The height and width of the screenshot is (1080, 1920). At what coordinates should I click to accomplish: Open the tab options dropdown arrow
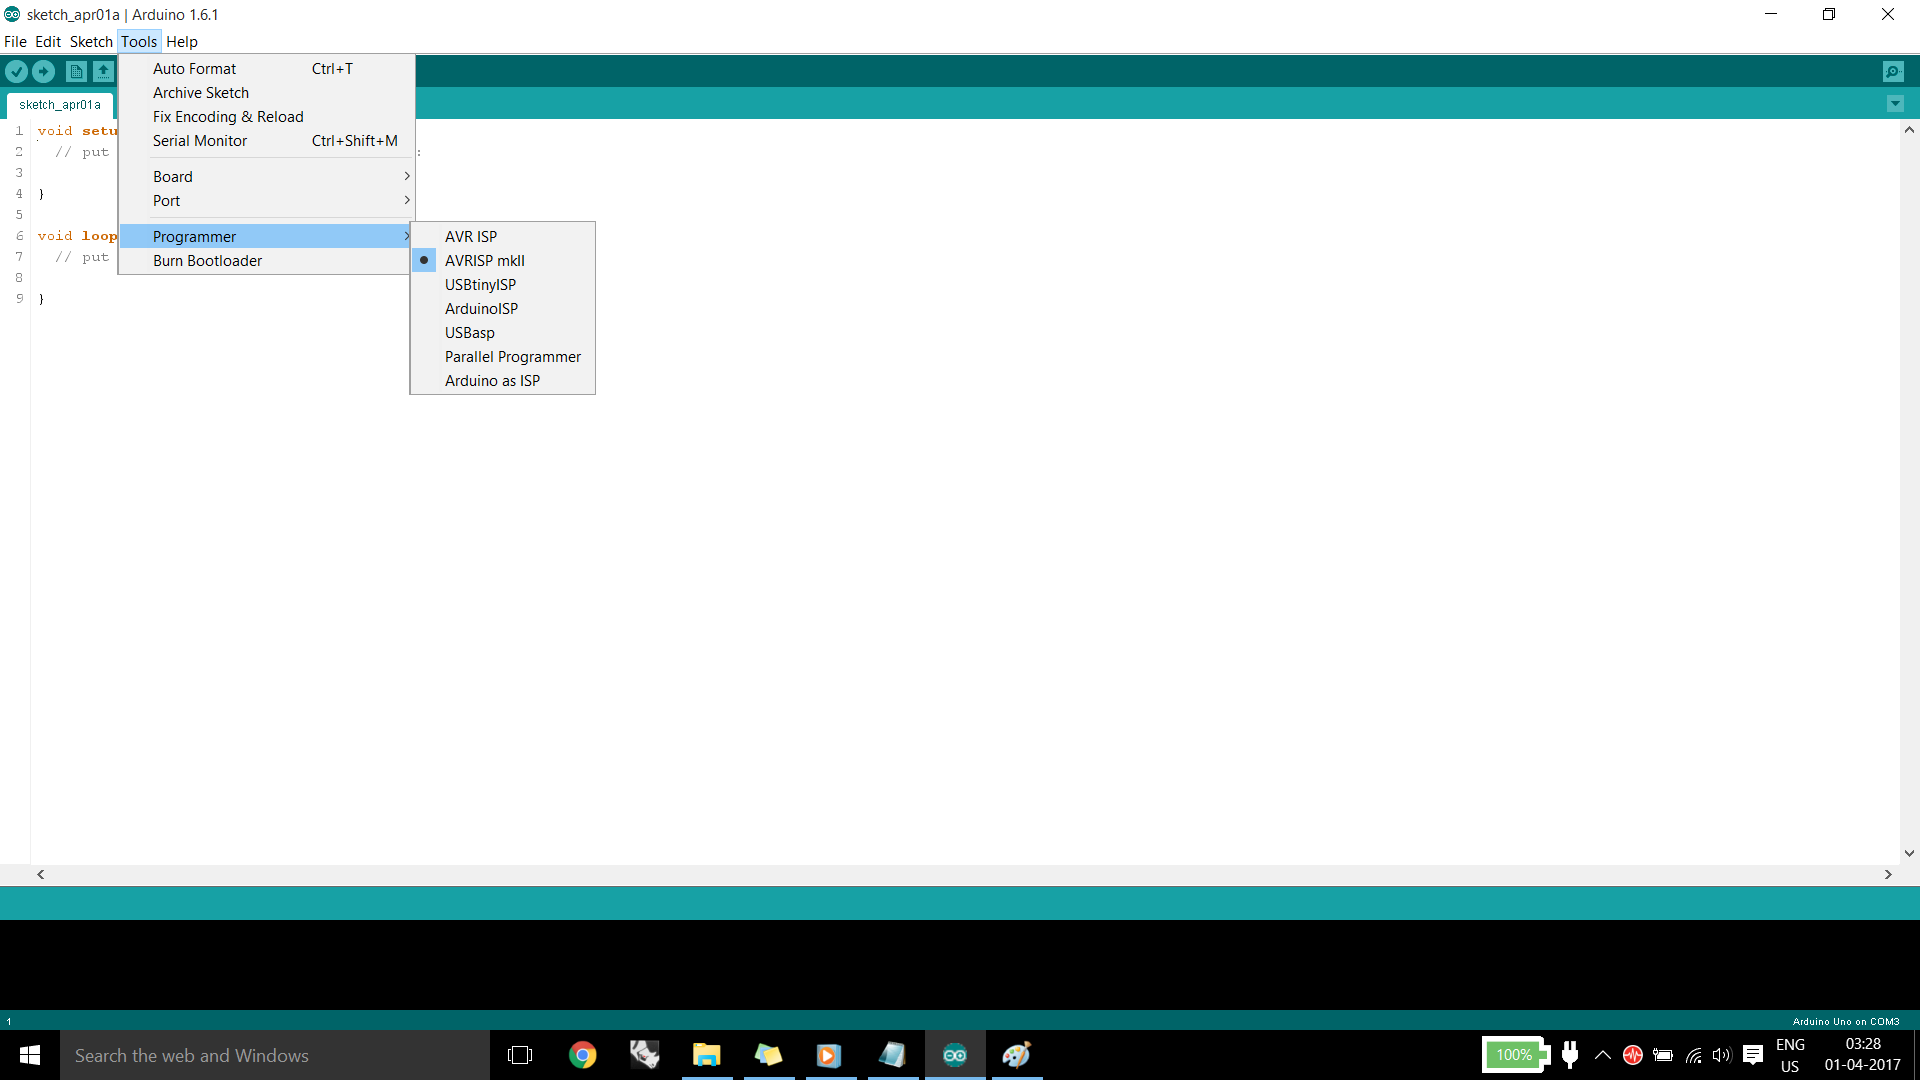1895,104
